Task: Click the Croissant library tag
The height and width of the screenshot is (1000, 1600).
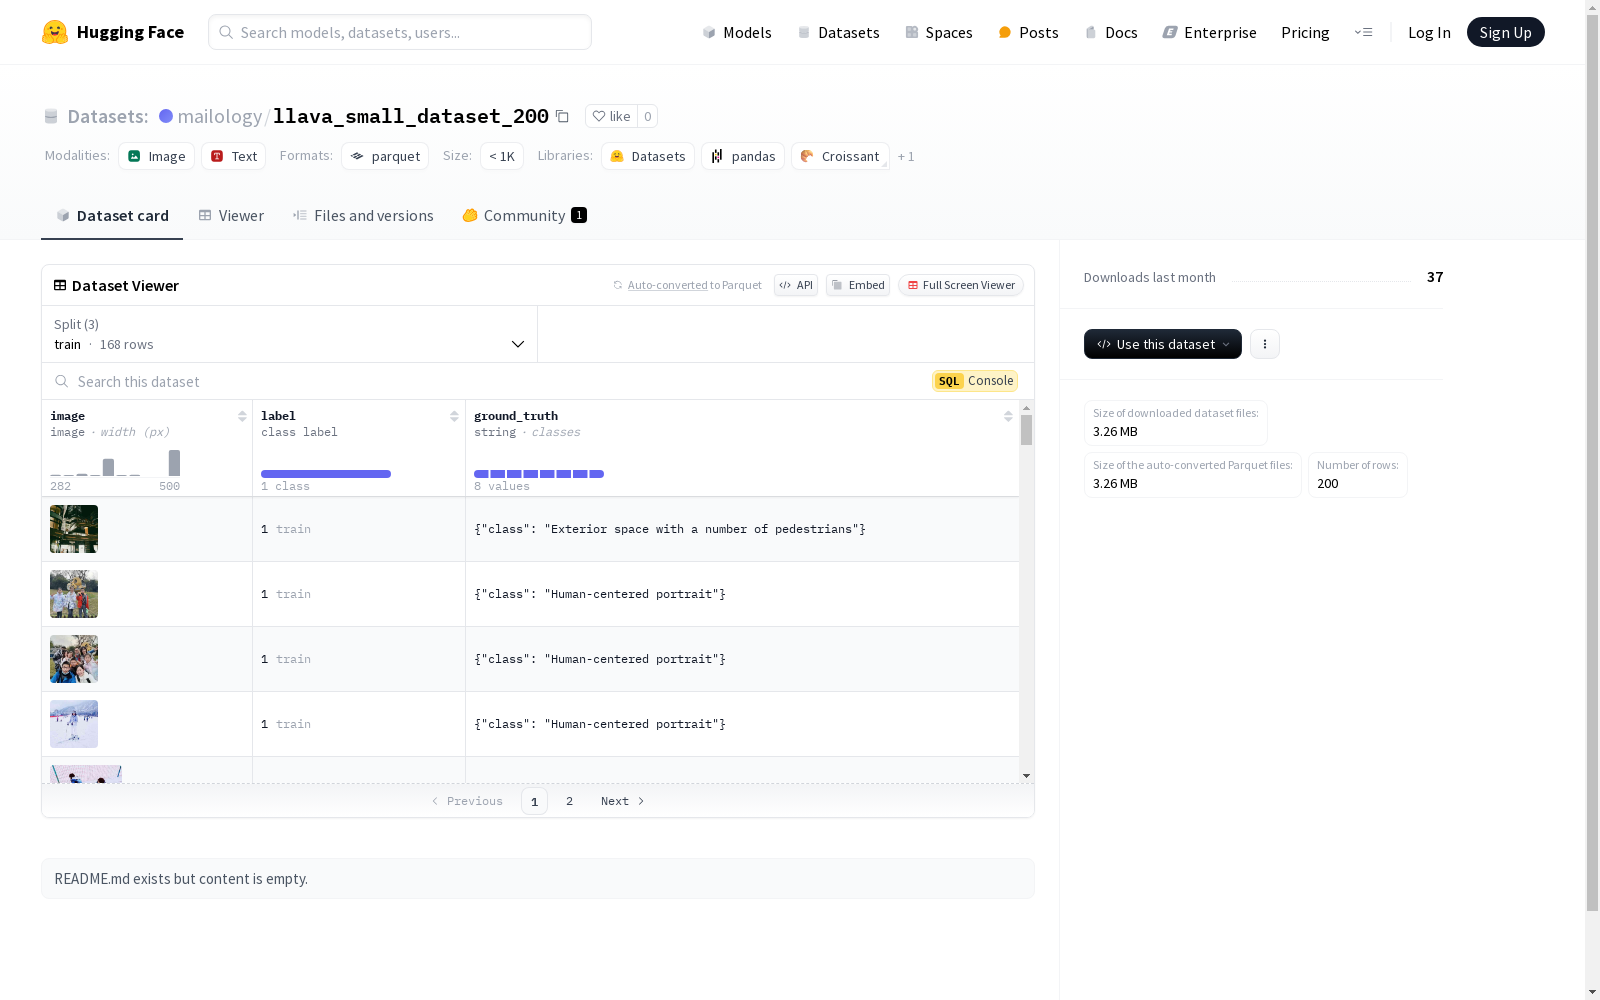Action: coord(840,156)
